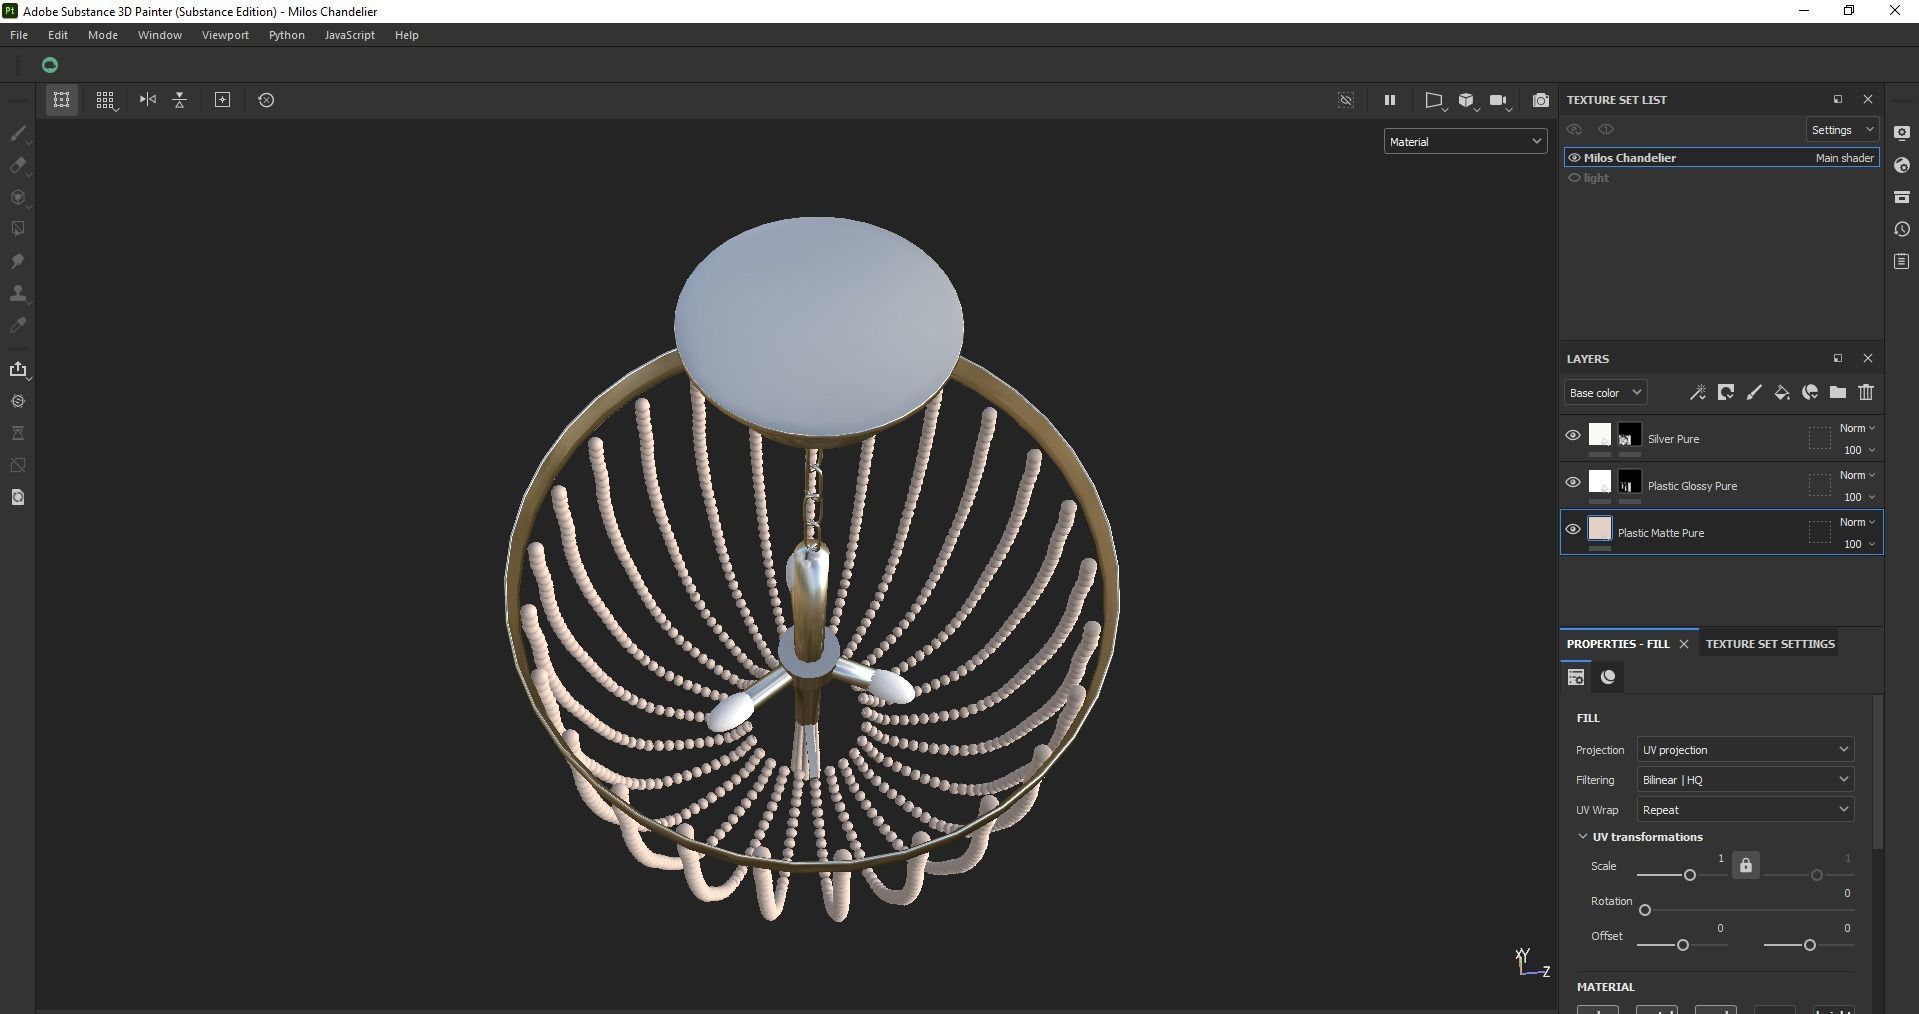
Task: Select the Eraser tool
Action: click(18, 165)
